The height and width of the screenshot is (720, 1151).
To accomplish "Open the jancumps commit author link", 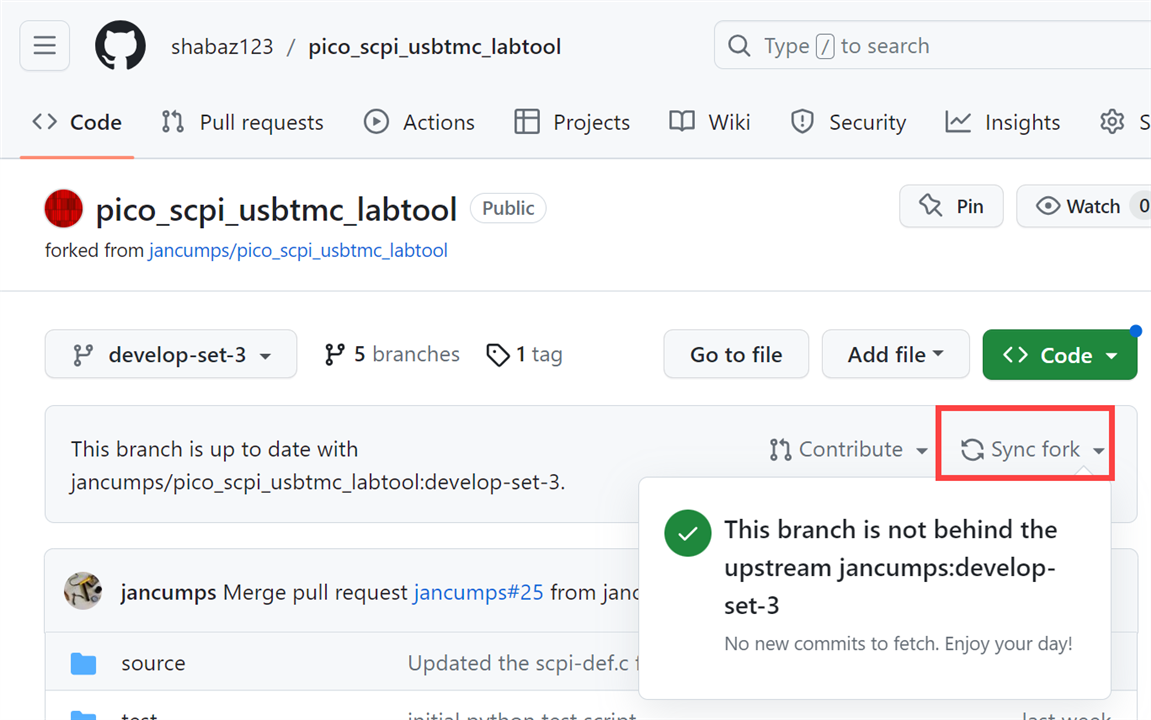I will [x=168, y=592].
